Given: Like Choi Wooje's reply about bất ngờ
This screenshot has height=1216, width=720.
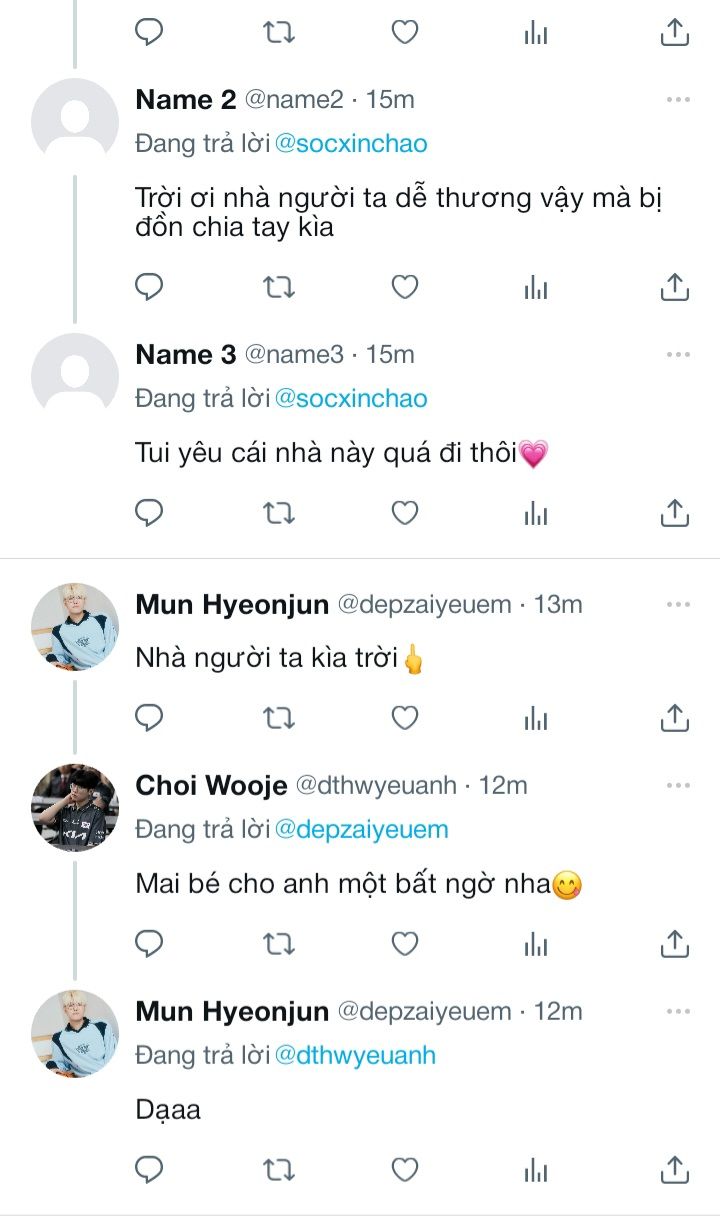Looking at the screenshot, I should pos(404,943).
